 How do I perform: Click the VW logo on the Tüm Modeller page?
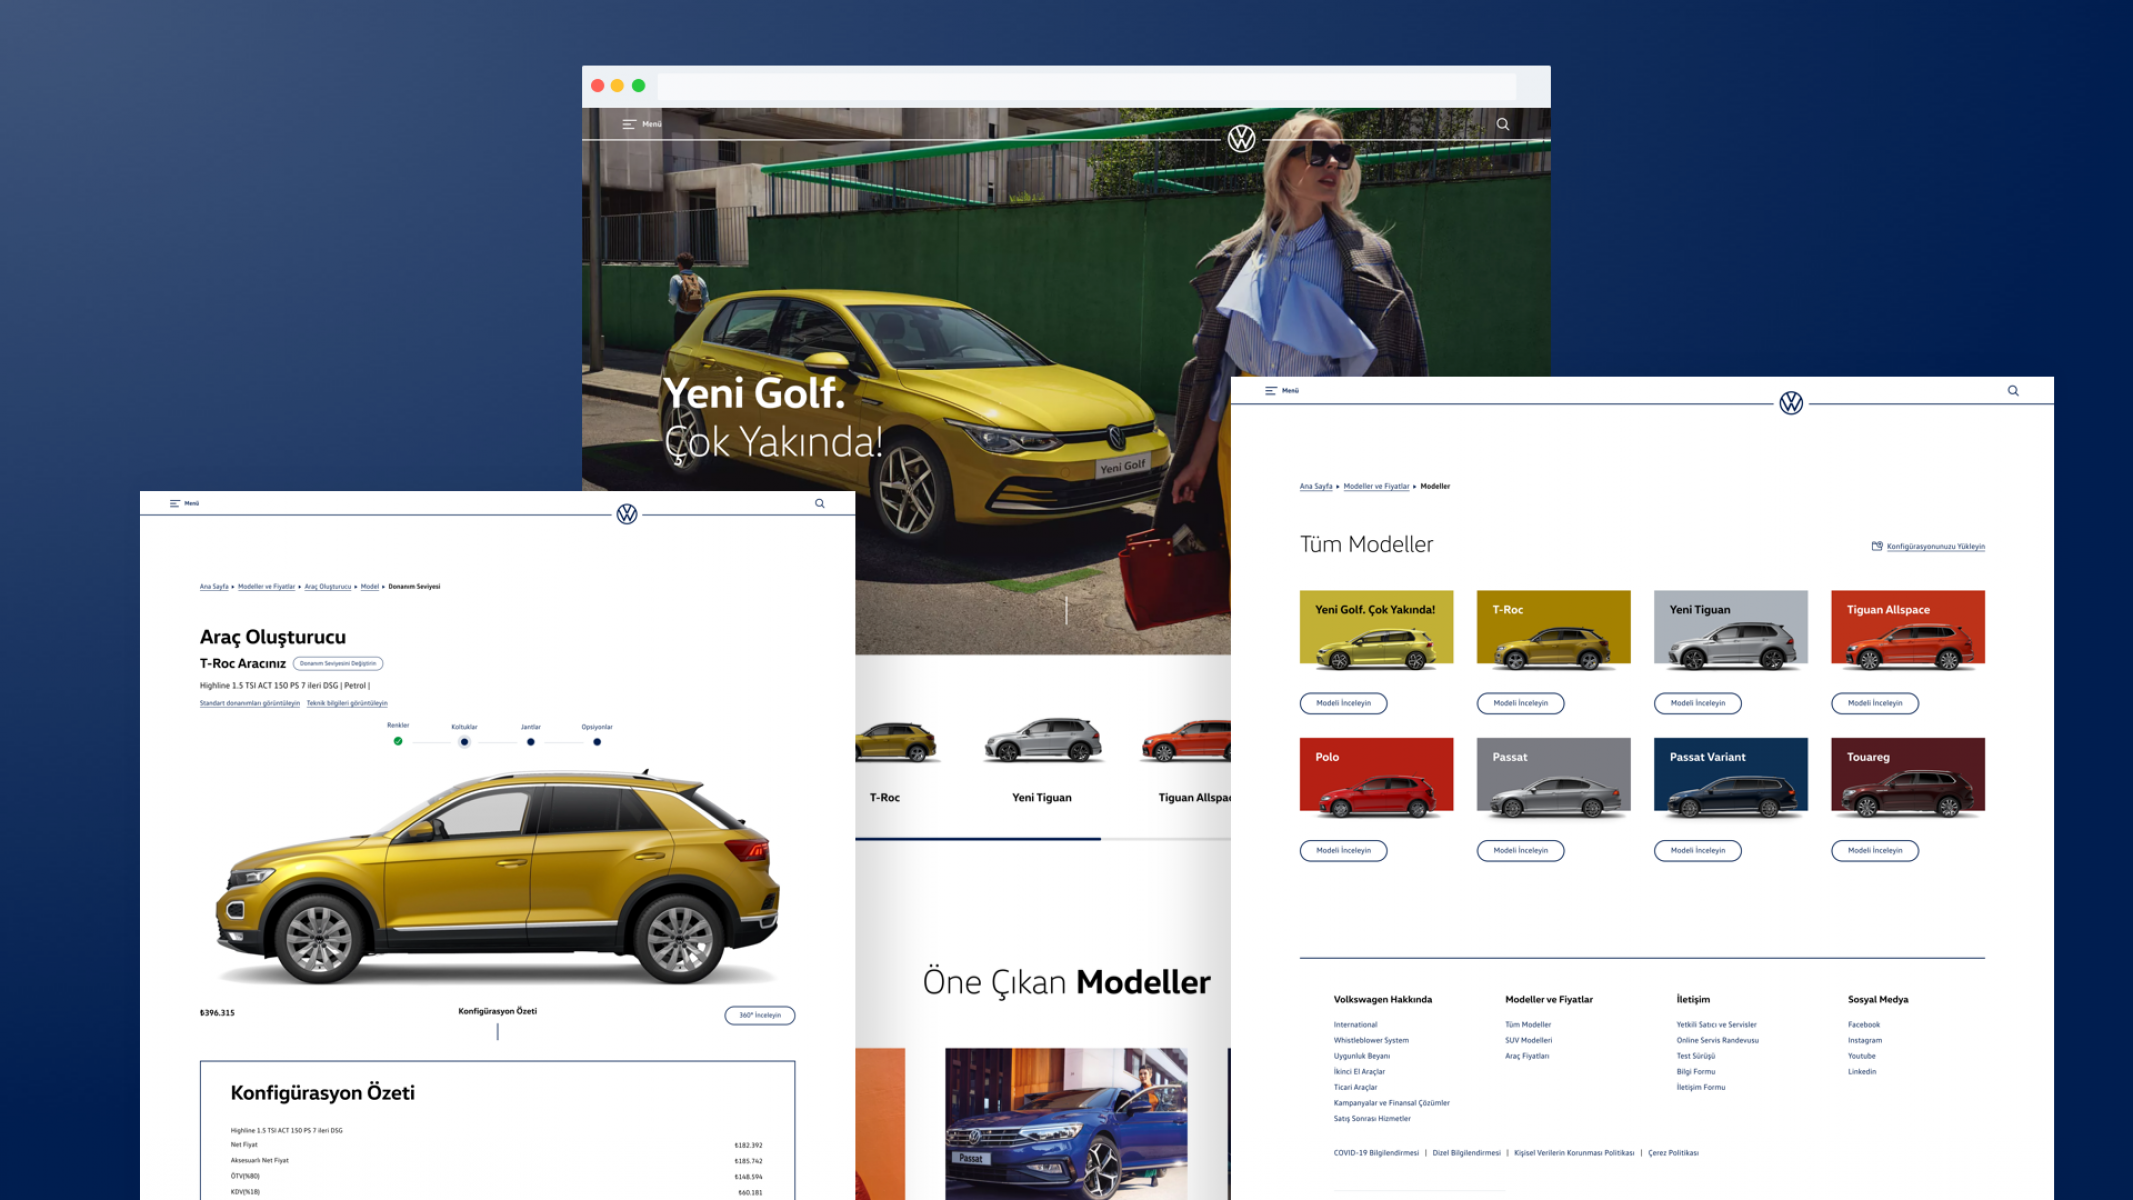[x=1790, y=403]
